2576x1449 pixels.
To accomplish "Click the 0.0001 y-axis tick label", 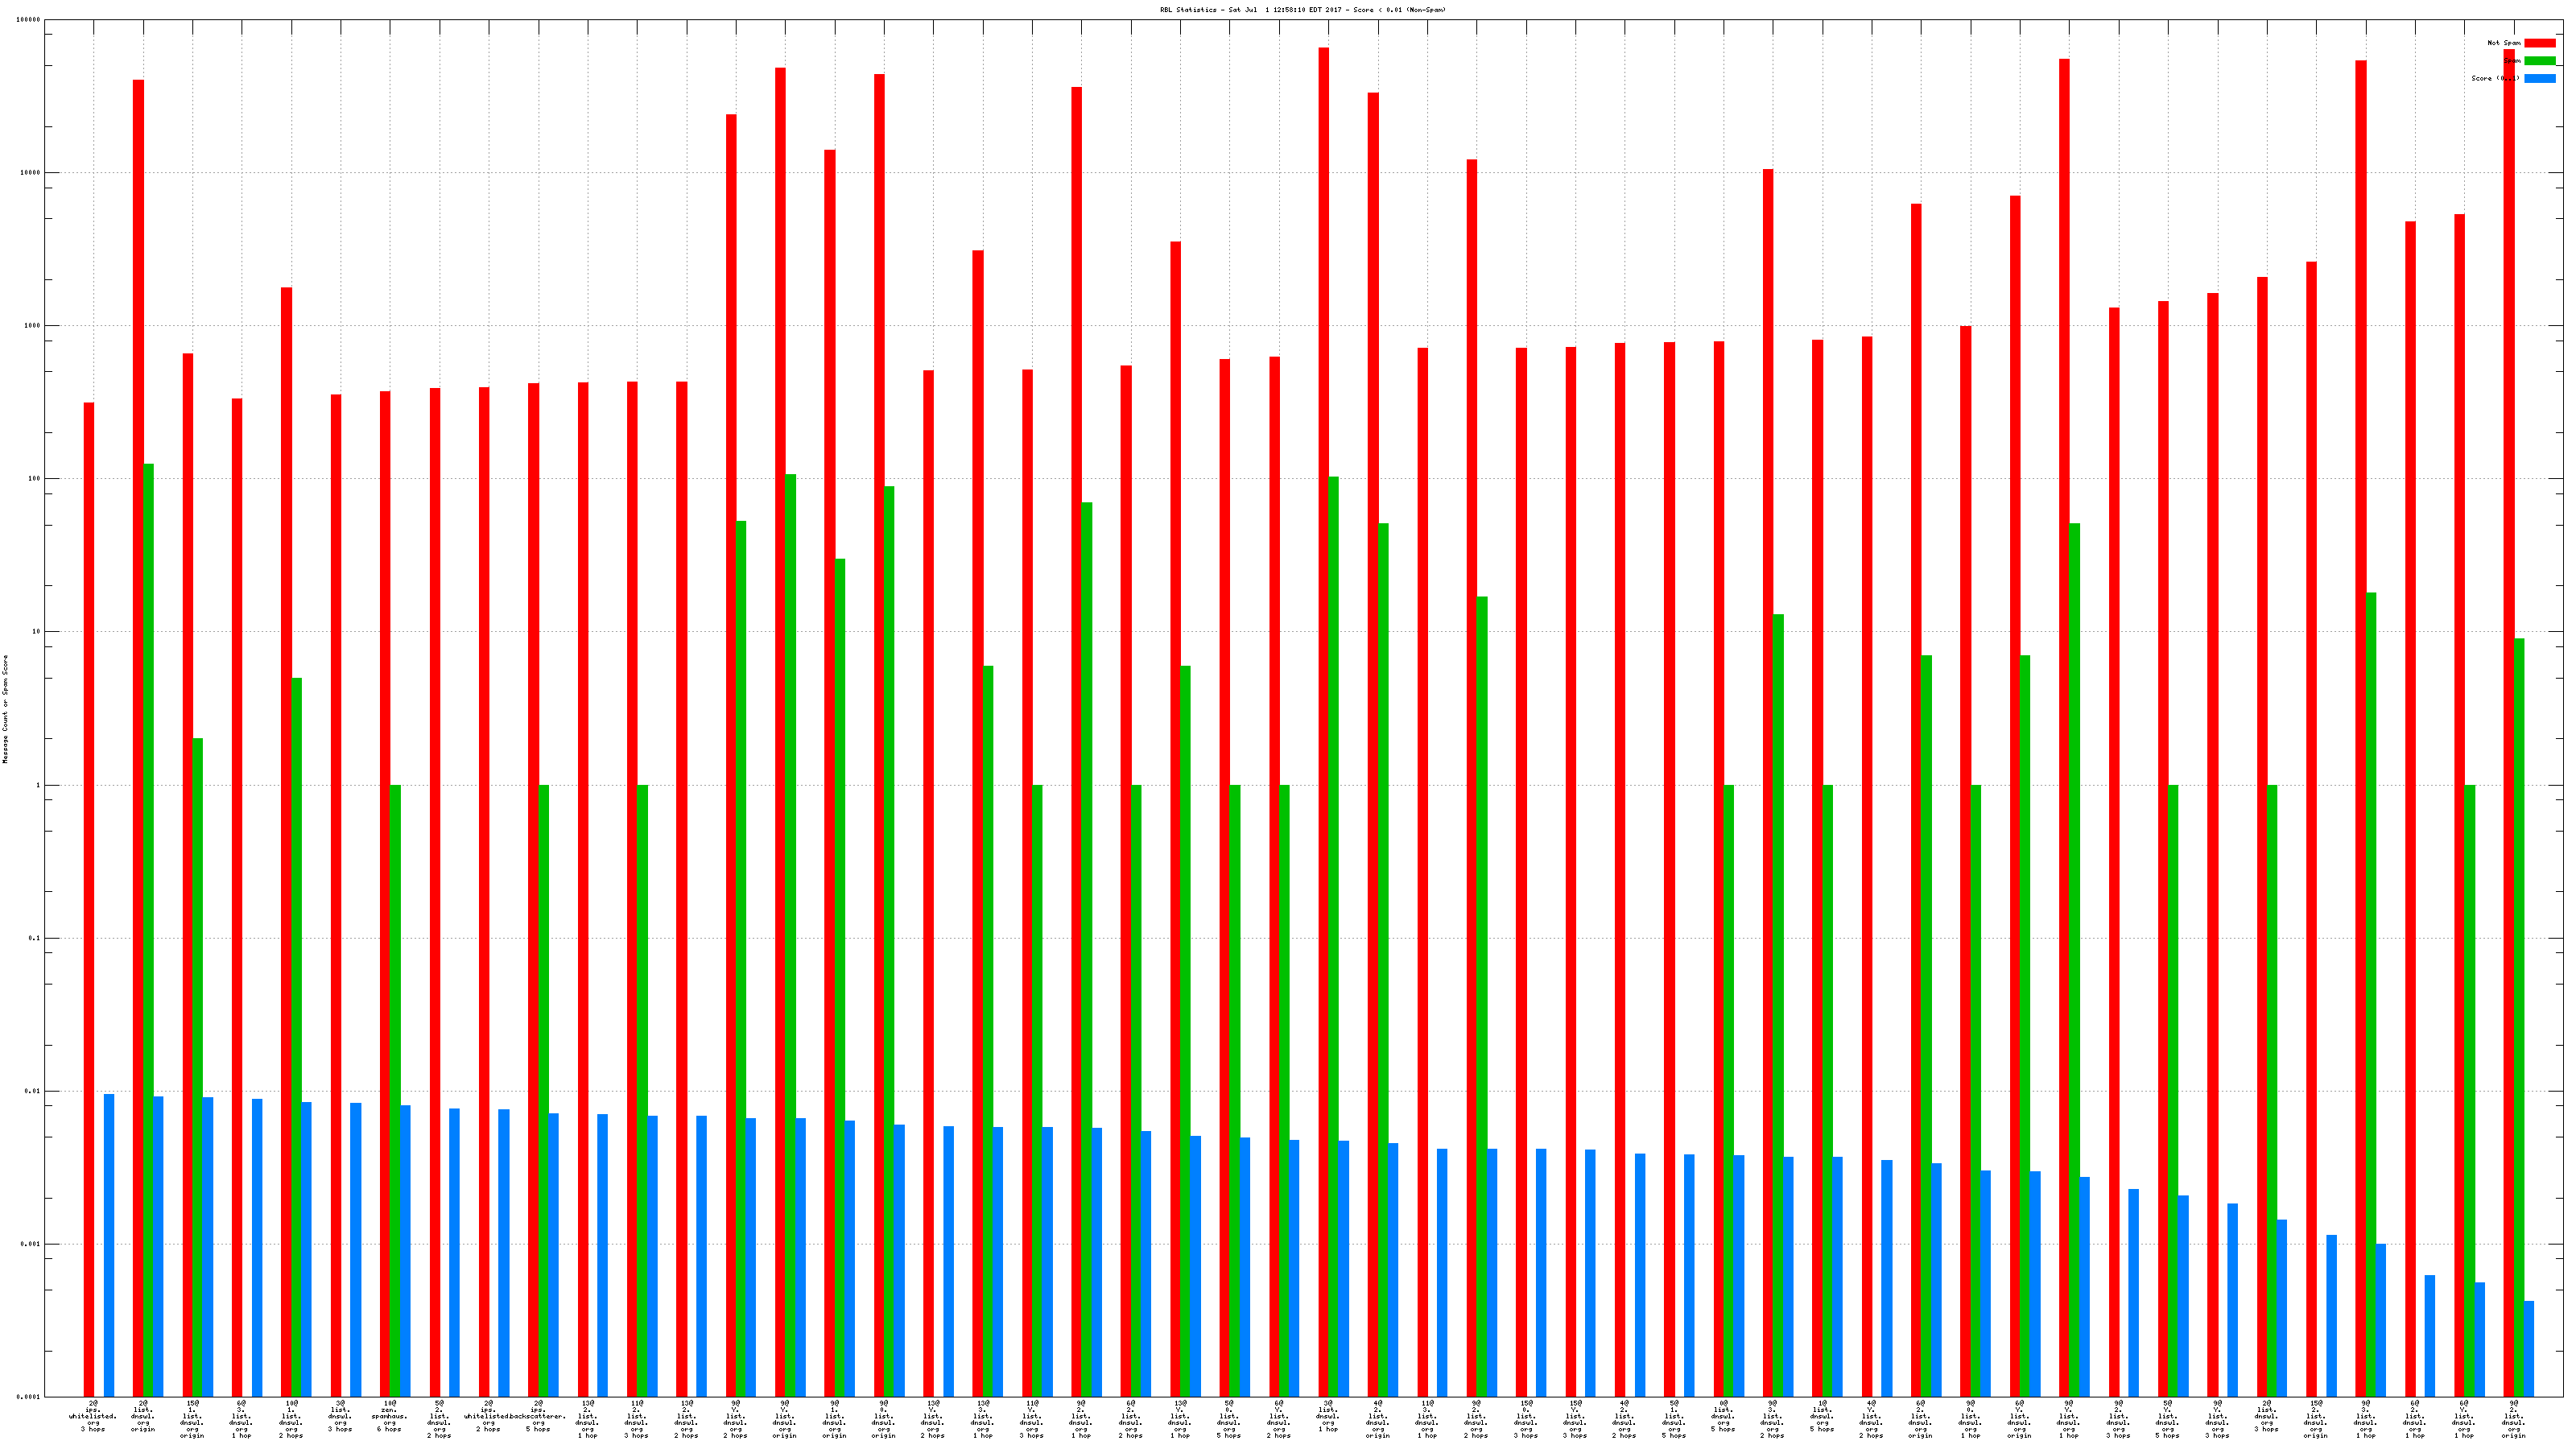I will coord(29,1397).
